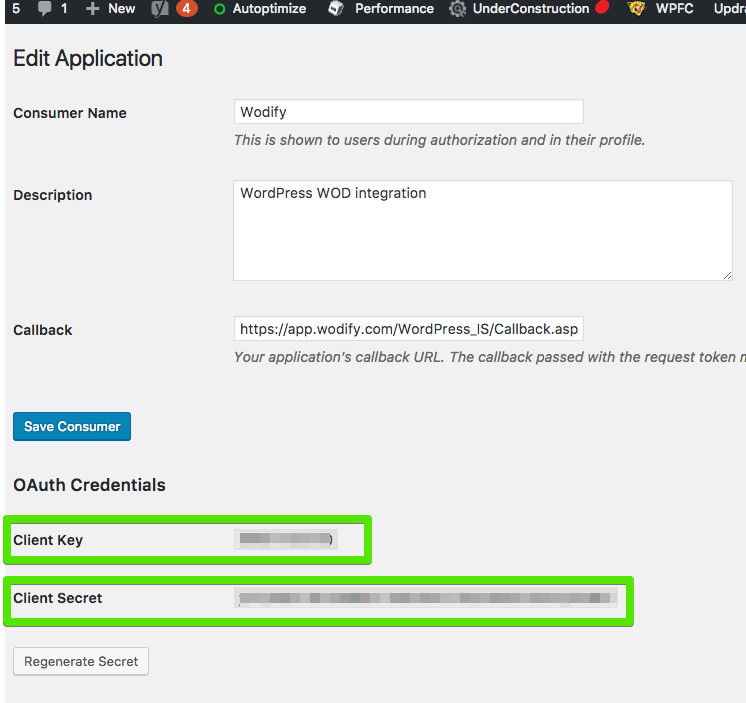The width and height of the screenshot is (746, 703).
Task: Click the green Autoptimize status circle icon
Action: click(219, 9)
